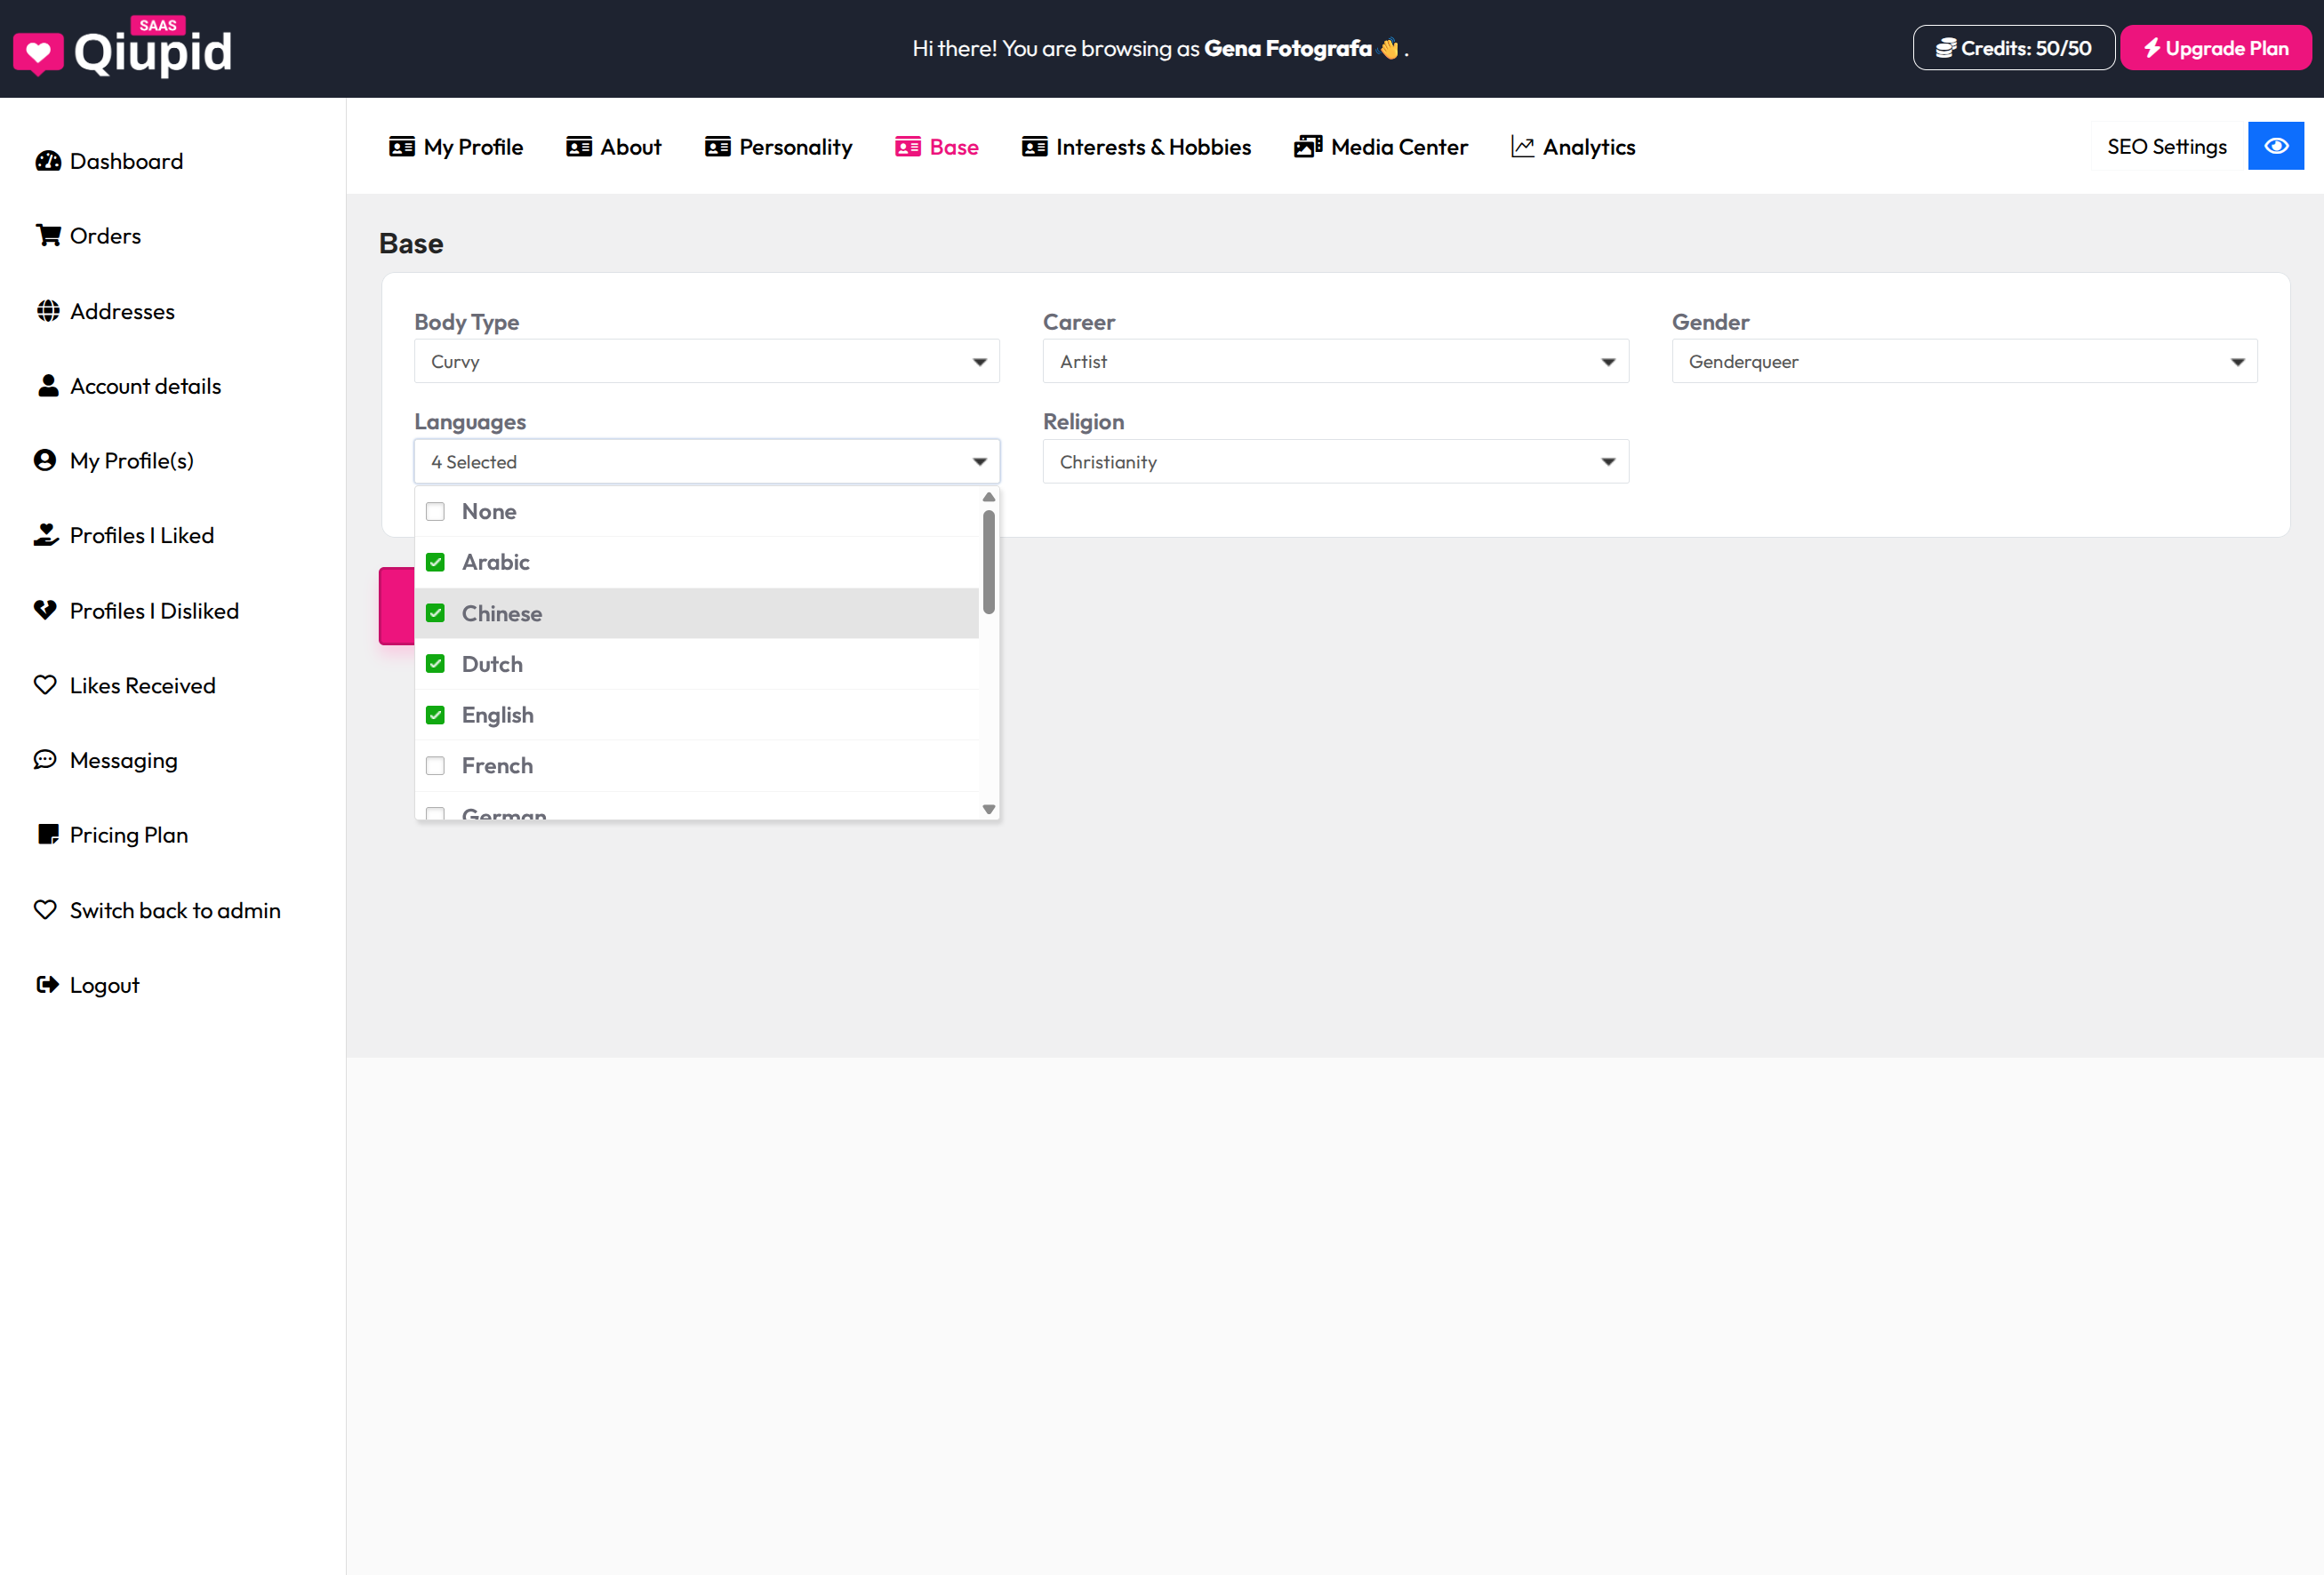Click the Messaging chat bubble icon

(x=45, y=760)
